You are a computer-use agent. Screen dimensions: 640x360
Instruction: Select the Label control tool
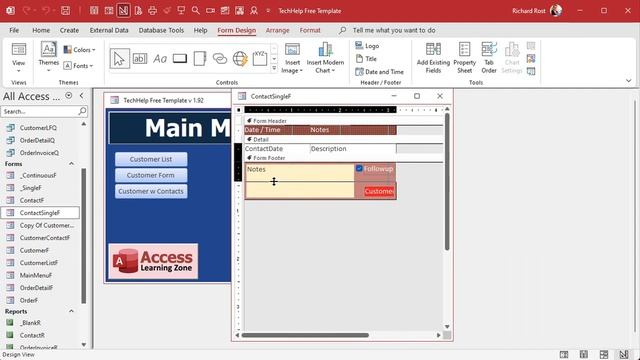[160, 59]
